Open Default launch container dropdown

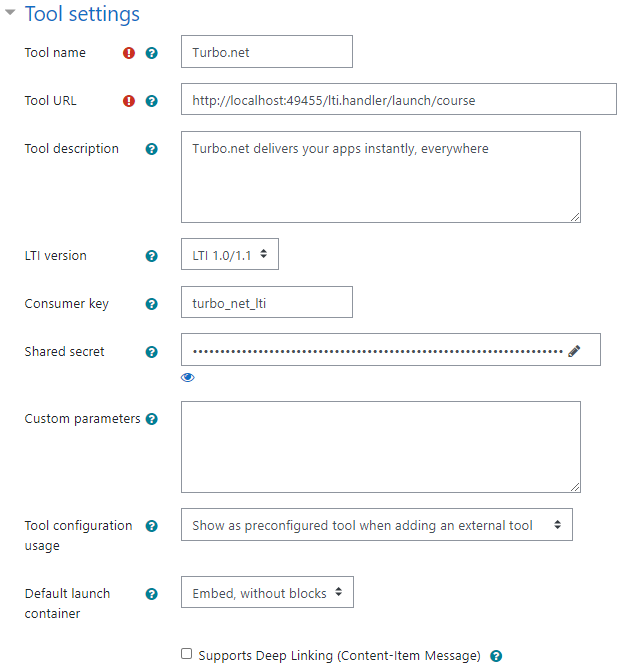coord(267,593)
